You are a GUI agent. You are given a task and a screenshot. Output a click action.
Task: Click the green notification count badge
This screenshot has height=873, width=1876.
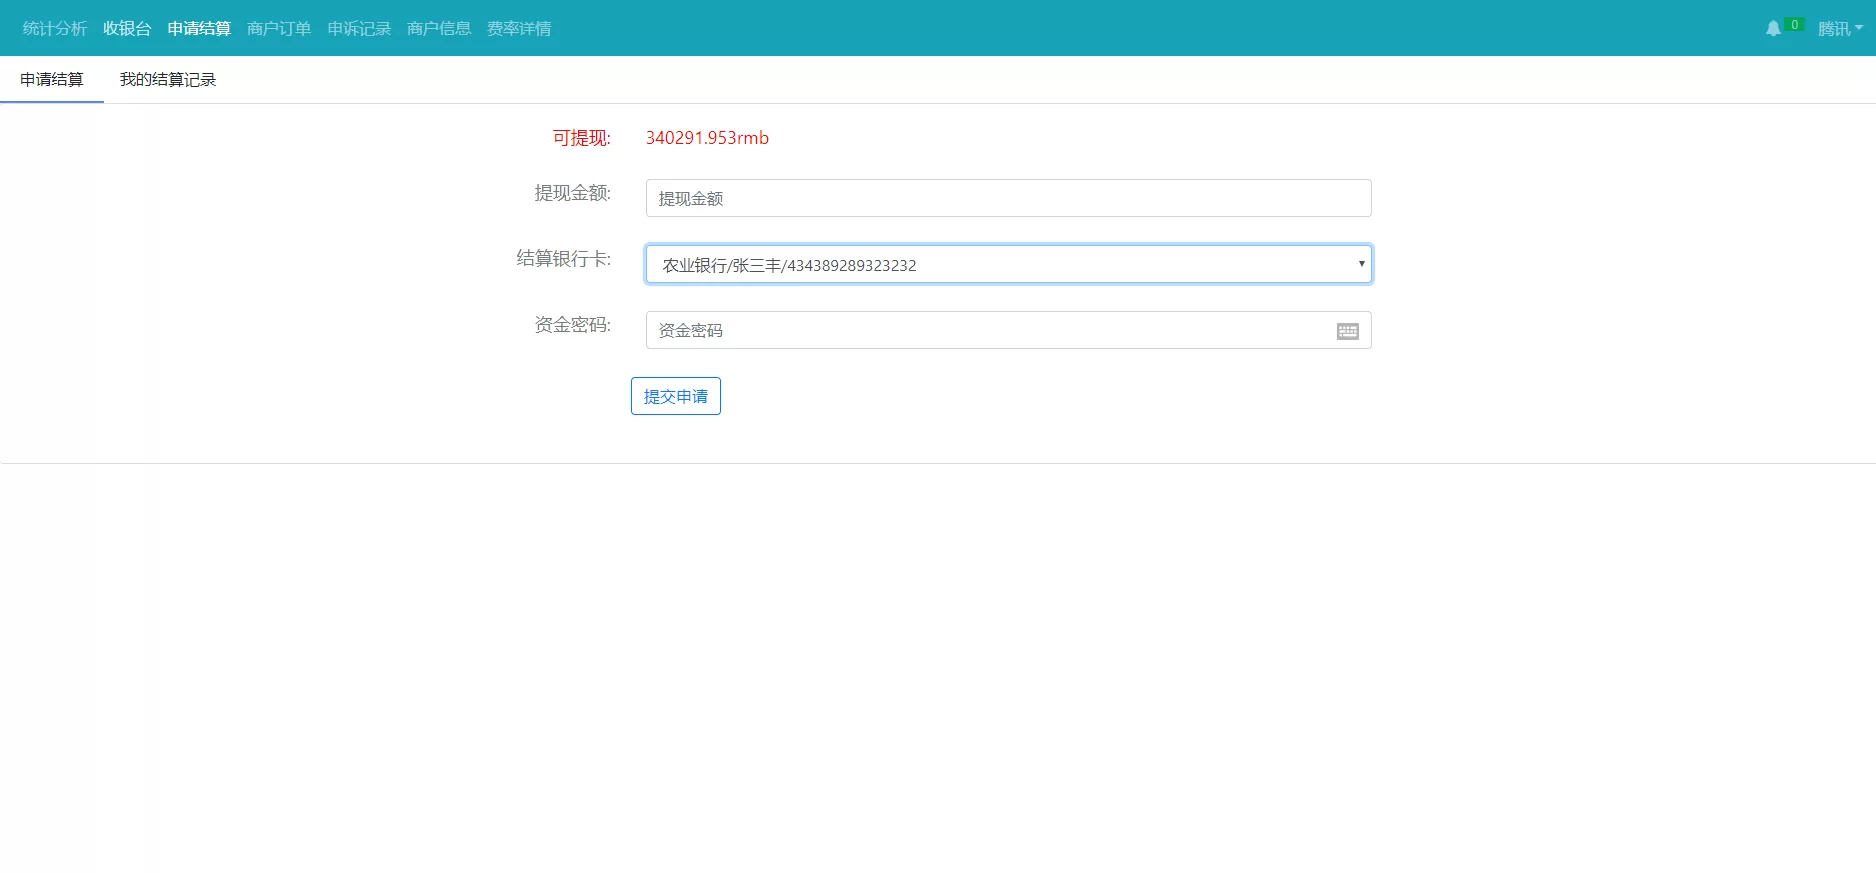coord(1794,24)
